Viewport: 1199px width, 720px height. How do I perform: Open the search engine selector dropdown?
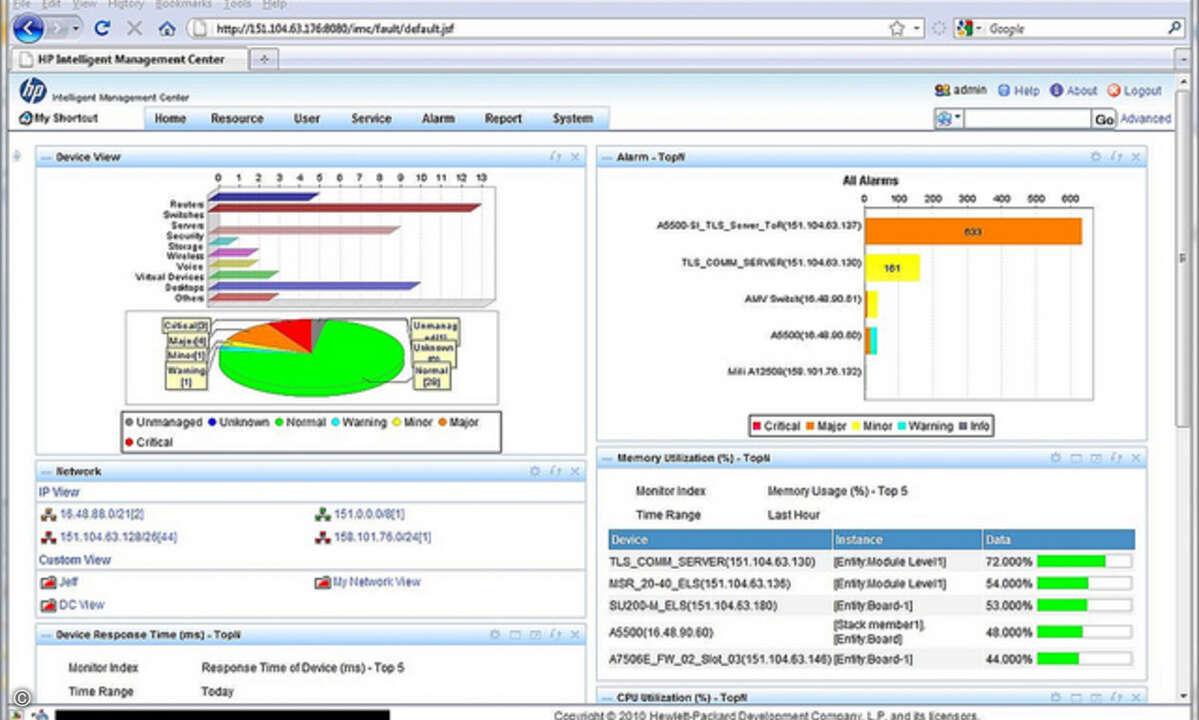click(x=969, y=28)
